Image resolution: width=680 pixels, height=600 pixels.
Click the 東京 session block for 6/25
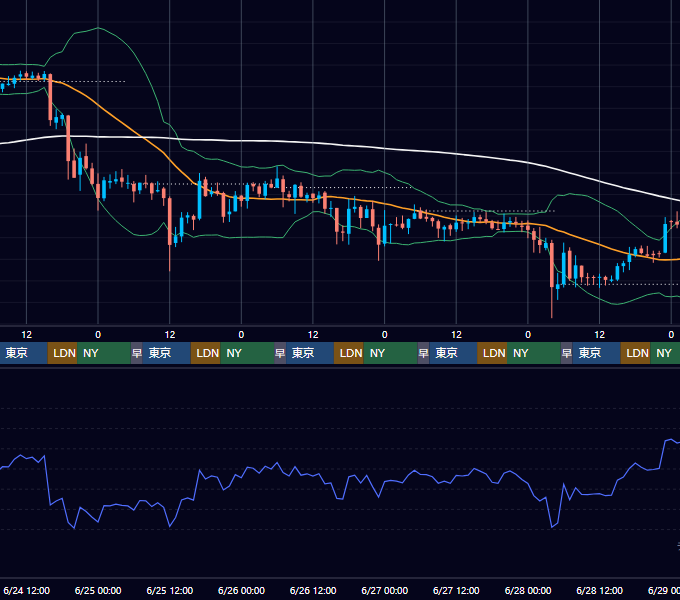(167, 353)
